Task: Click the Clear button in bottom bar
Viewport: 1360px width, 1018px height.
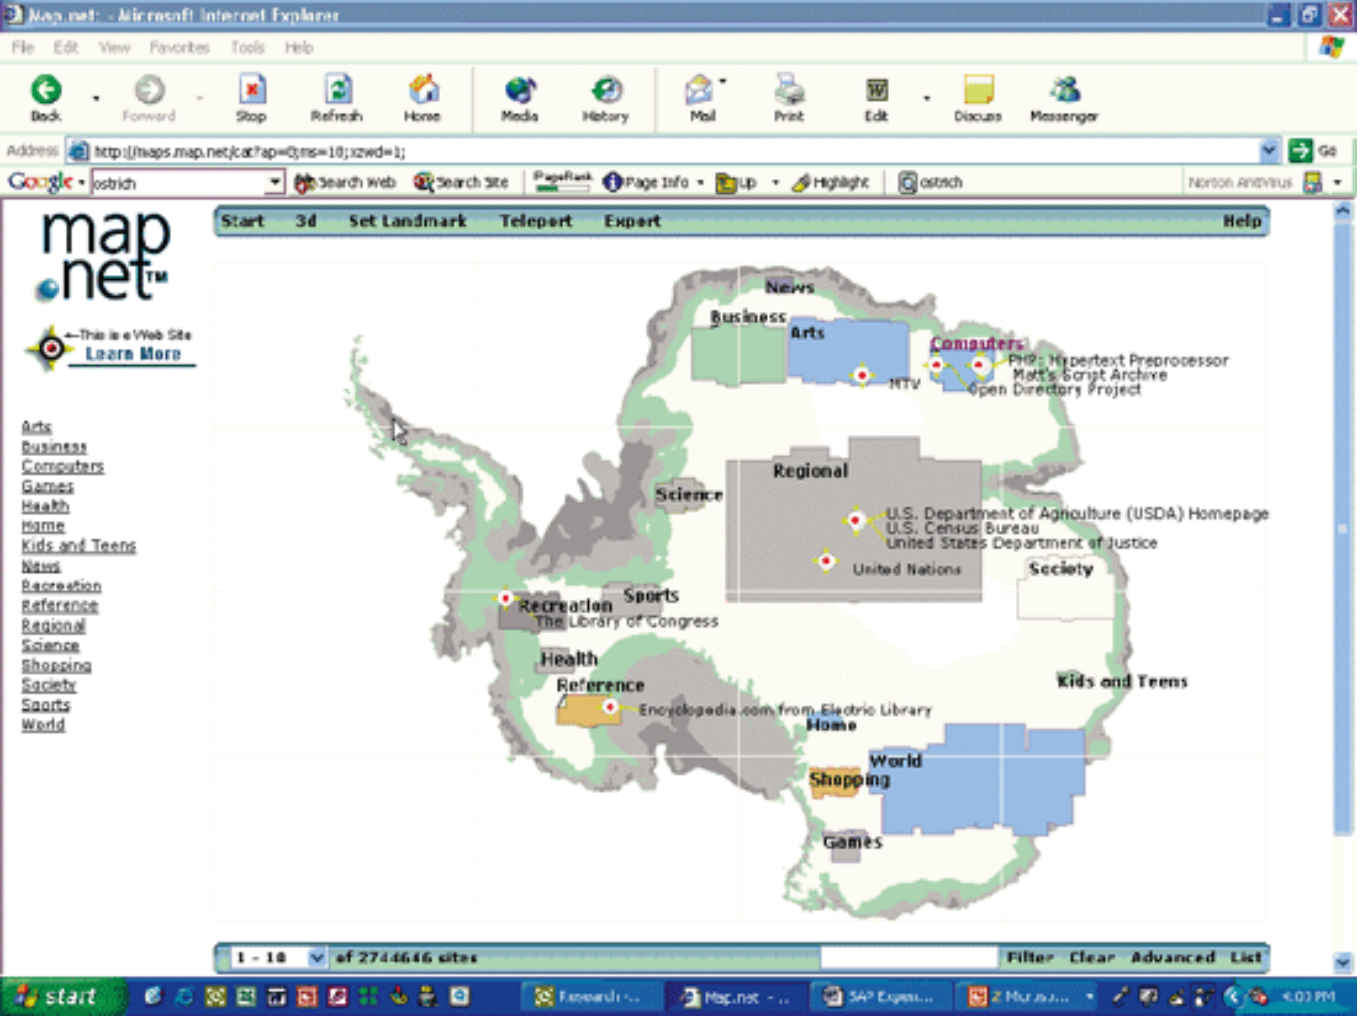Action: click(x=1092, y=957)
